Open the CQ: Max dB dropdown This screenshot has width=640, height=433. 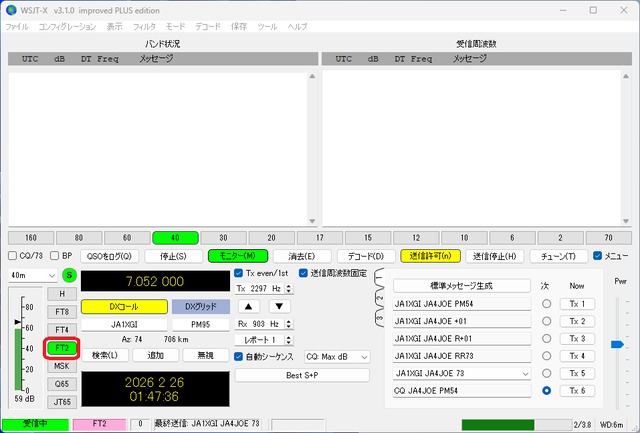click(x=337, y=357)
